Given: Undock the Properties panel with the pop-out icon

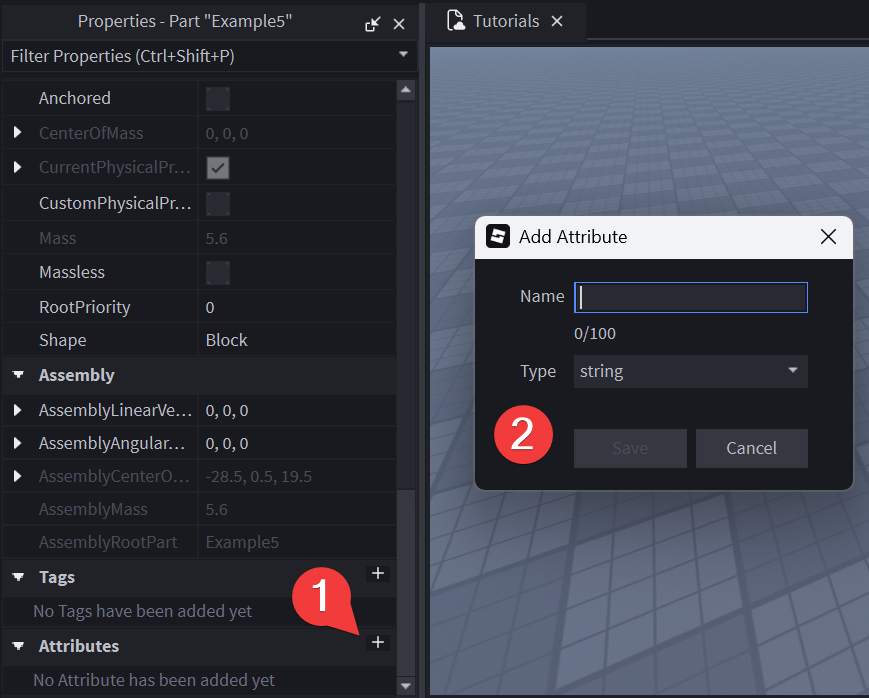Looking at the screenshot, I should pos(372,24).
